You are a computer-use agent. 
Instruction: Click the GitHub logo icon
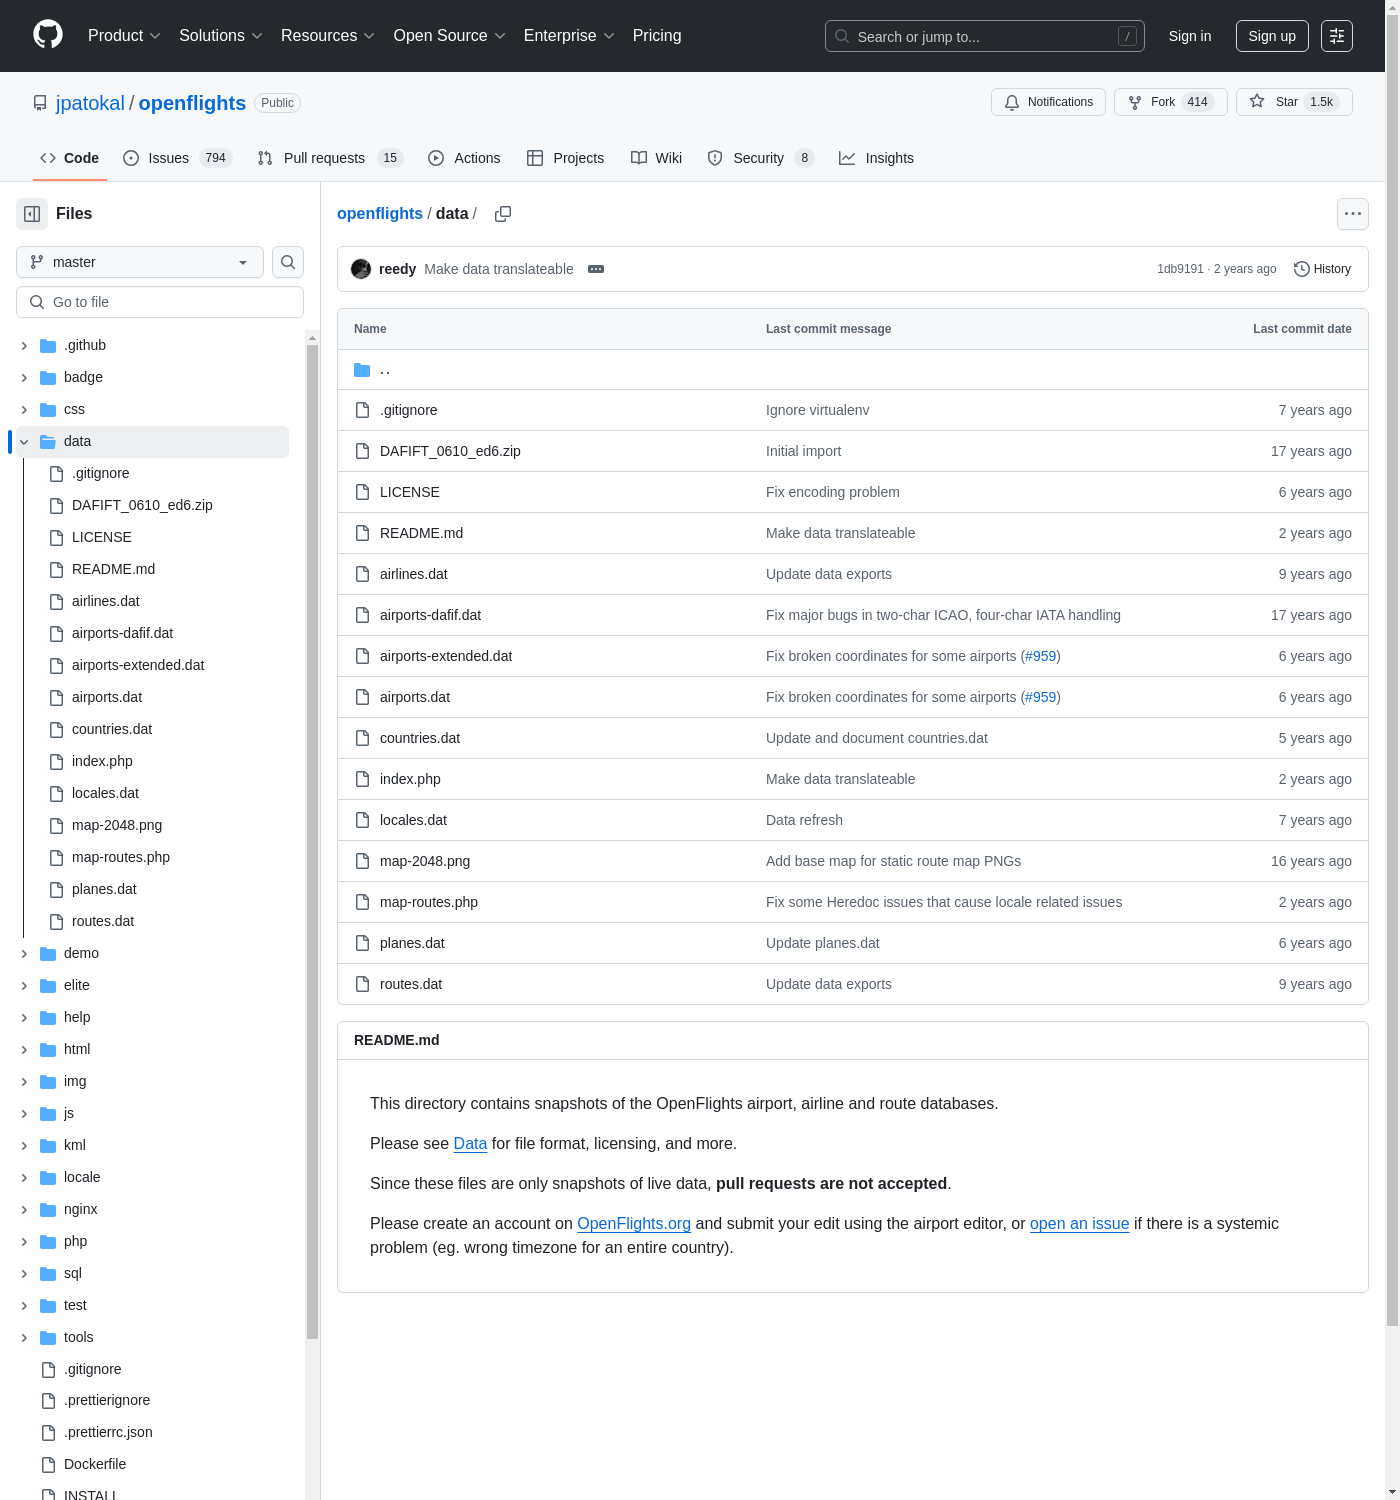click(48, 35)
